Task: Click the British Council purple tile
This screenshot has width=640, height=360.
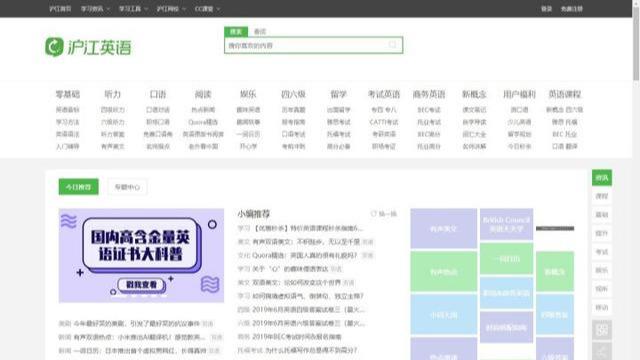Action: [x=506, y=224]
